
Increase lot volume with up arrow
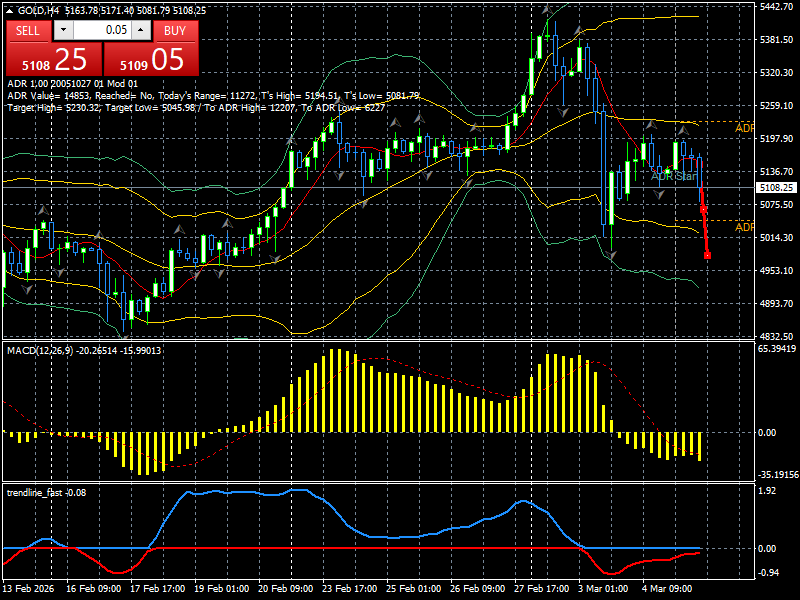(x=141, y=30)
